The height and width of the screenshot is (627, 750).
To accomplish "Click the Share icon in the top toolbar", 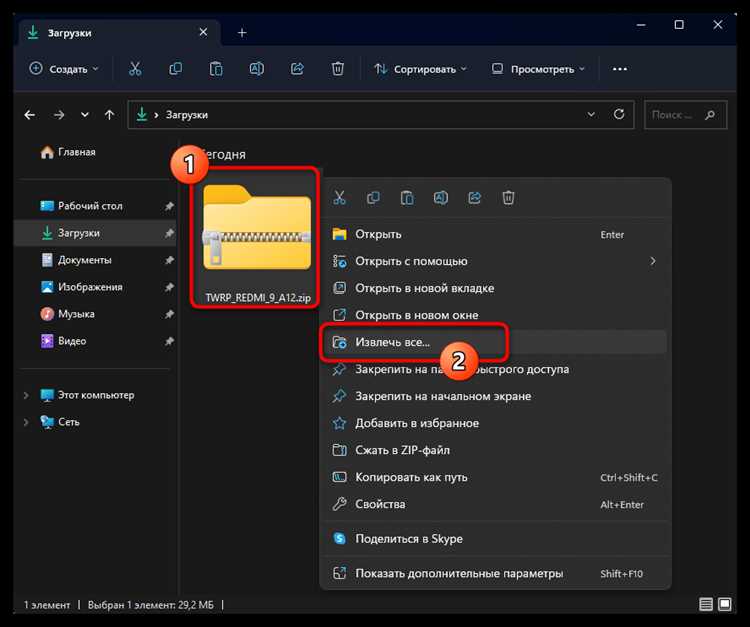I will (x=297, y=69).
